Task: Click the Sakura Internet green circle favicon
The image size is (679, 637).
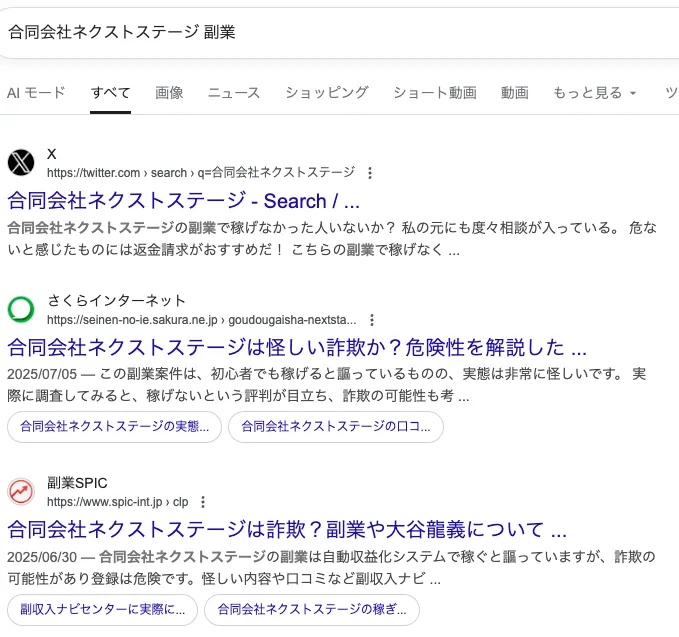Action: [x=21, y=309]
